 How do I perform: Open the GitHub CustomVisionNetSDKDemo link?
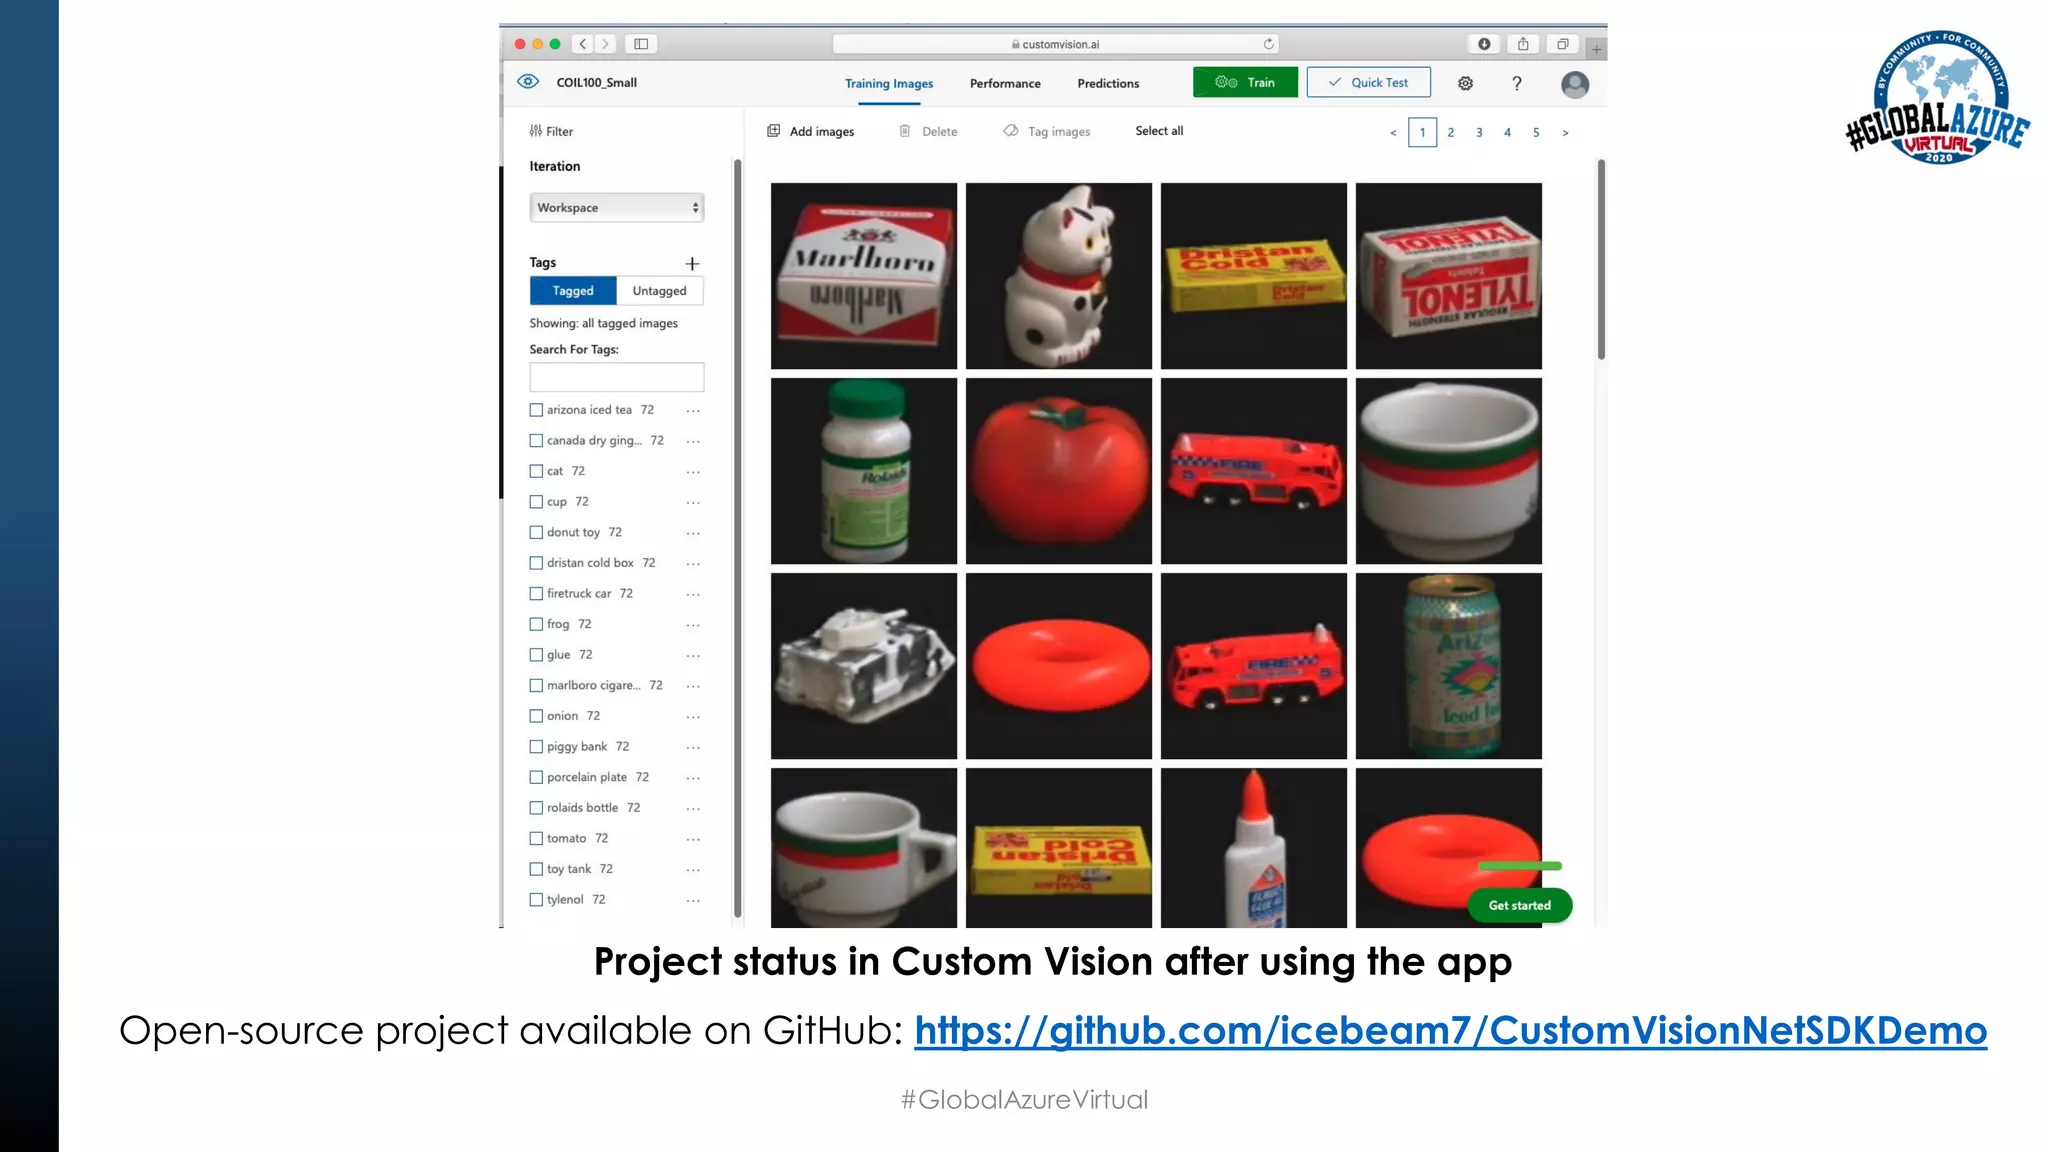[x=1451, y=1030]
